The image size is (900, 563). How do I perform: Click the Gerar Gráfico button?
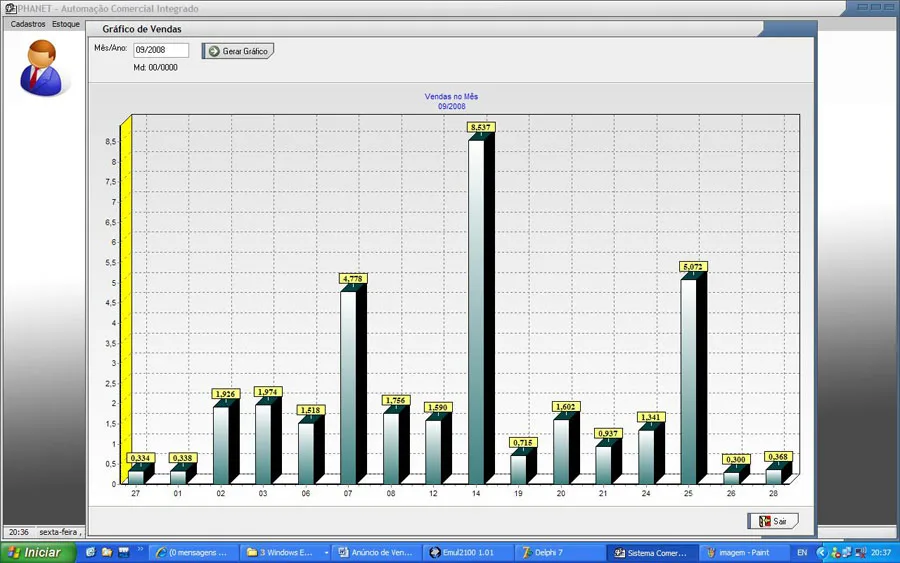[238, 51]
